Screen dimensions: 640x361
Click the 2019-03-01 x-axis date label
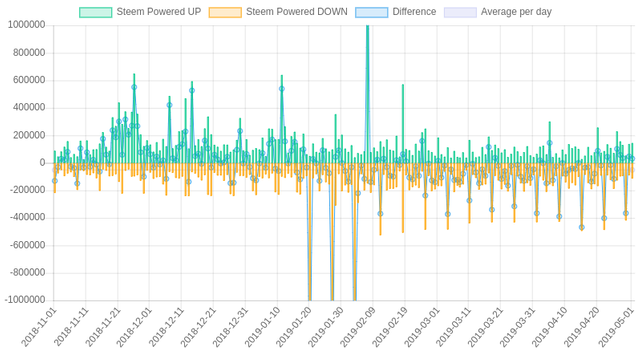(x=421, y=327)
